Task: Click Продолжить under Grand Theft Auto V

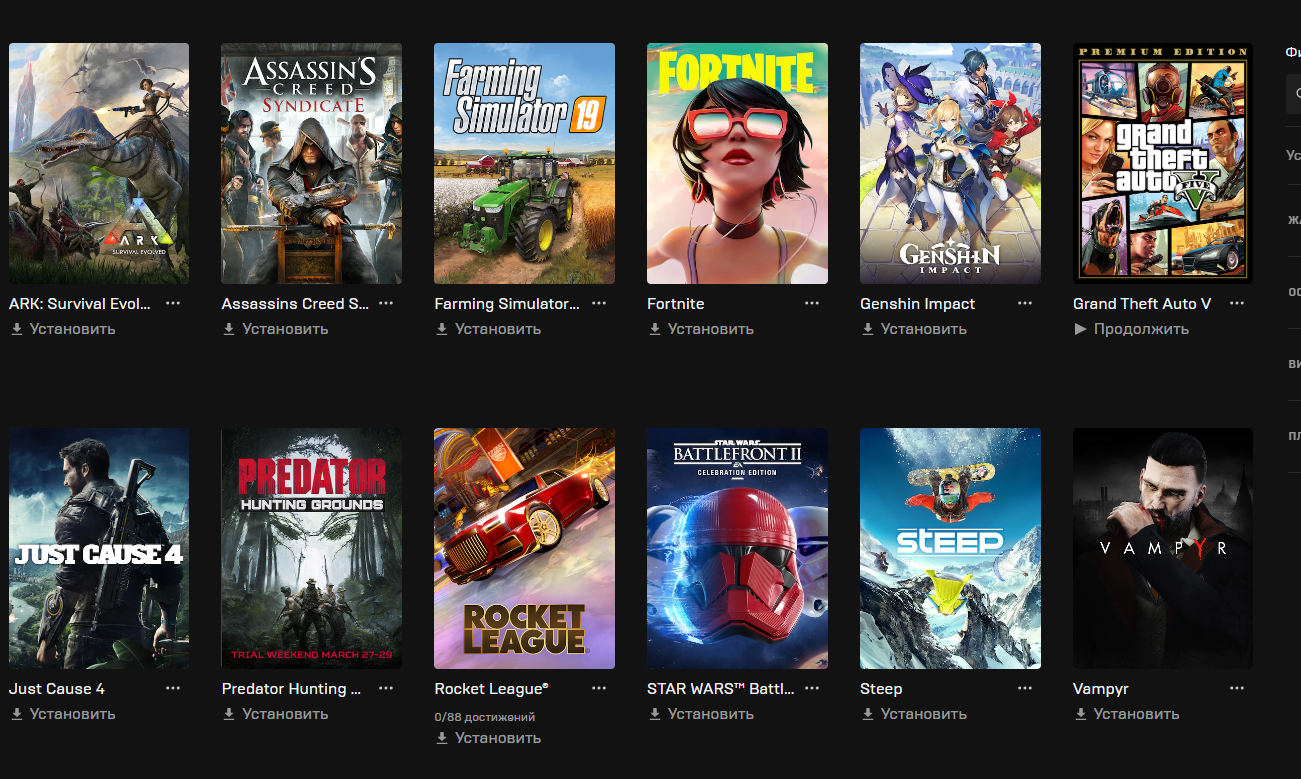Action: (1131, 329)
